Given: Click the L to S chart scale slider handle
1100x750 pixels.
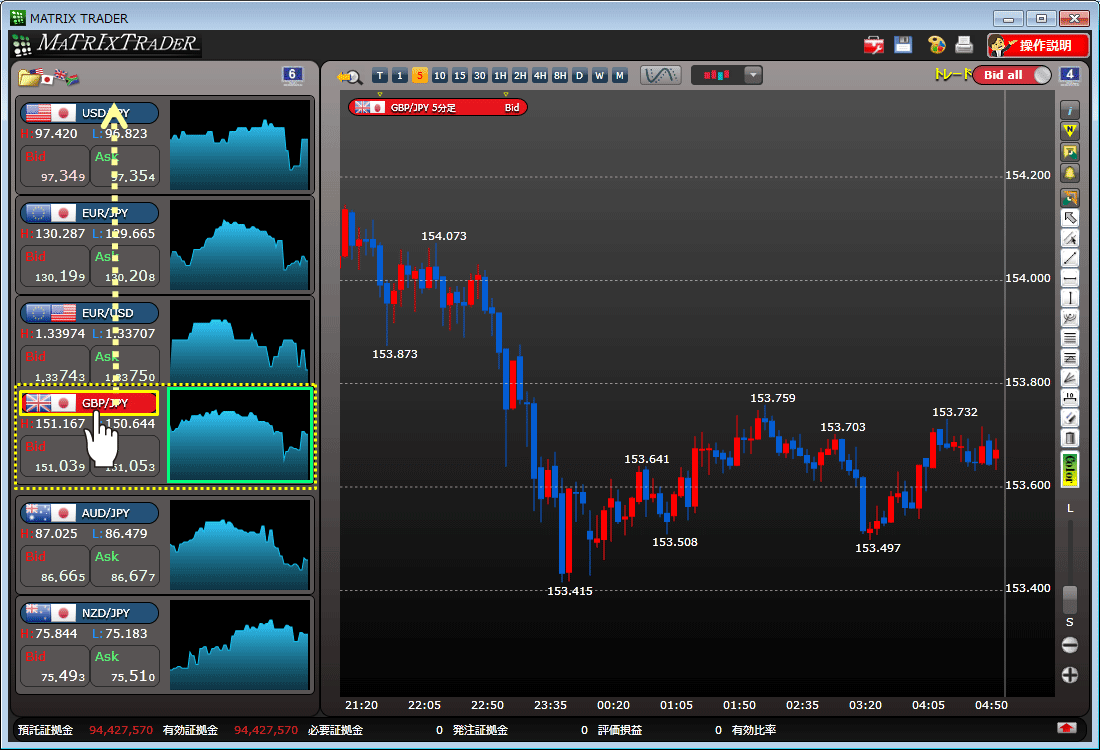Looking at the screenshot, I should pyautogui.click(x=1069, y=600).
